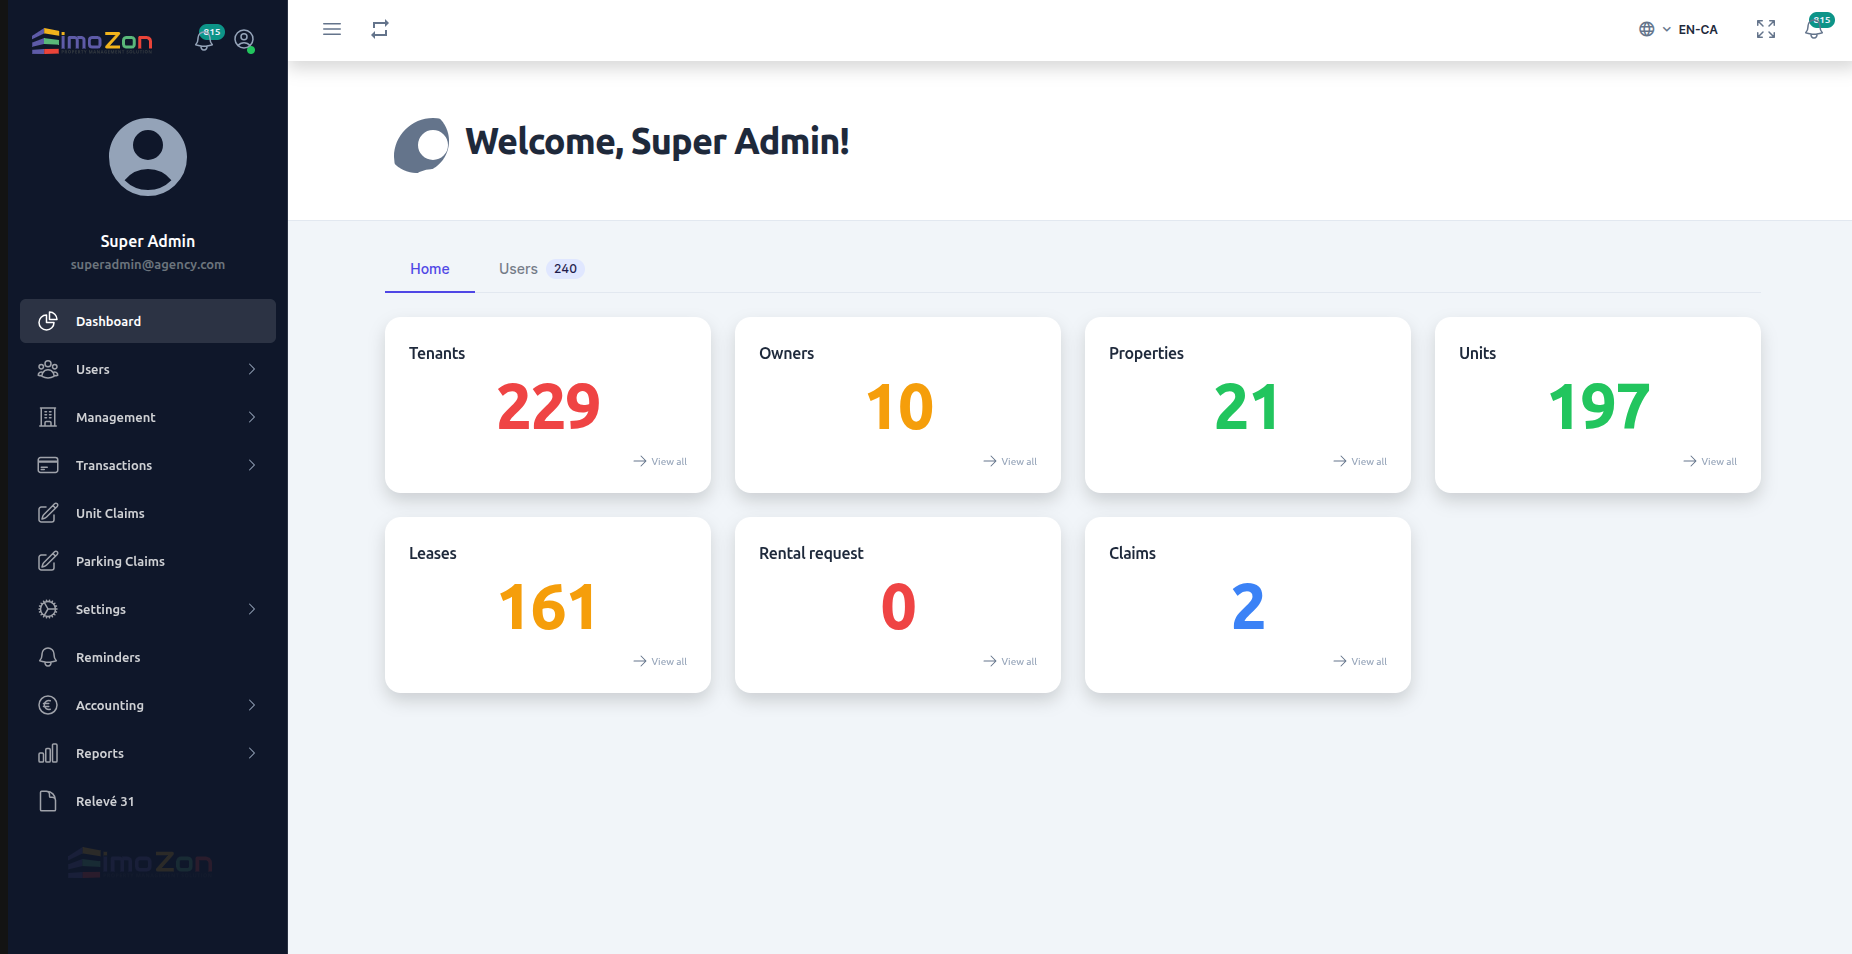
Task: Click the Dashboard pie chart icon
Action: click(x=48, y=321)
